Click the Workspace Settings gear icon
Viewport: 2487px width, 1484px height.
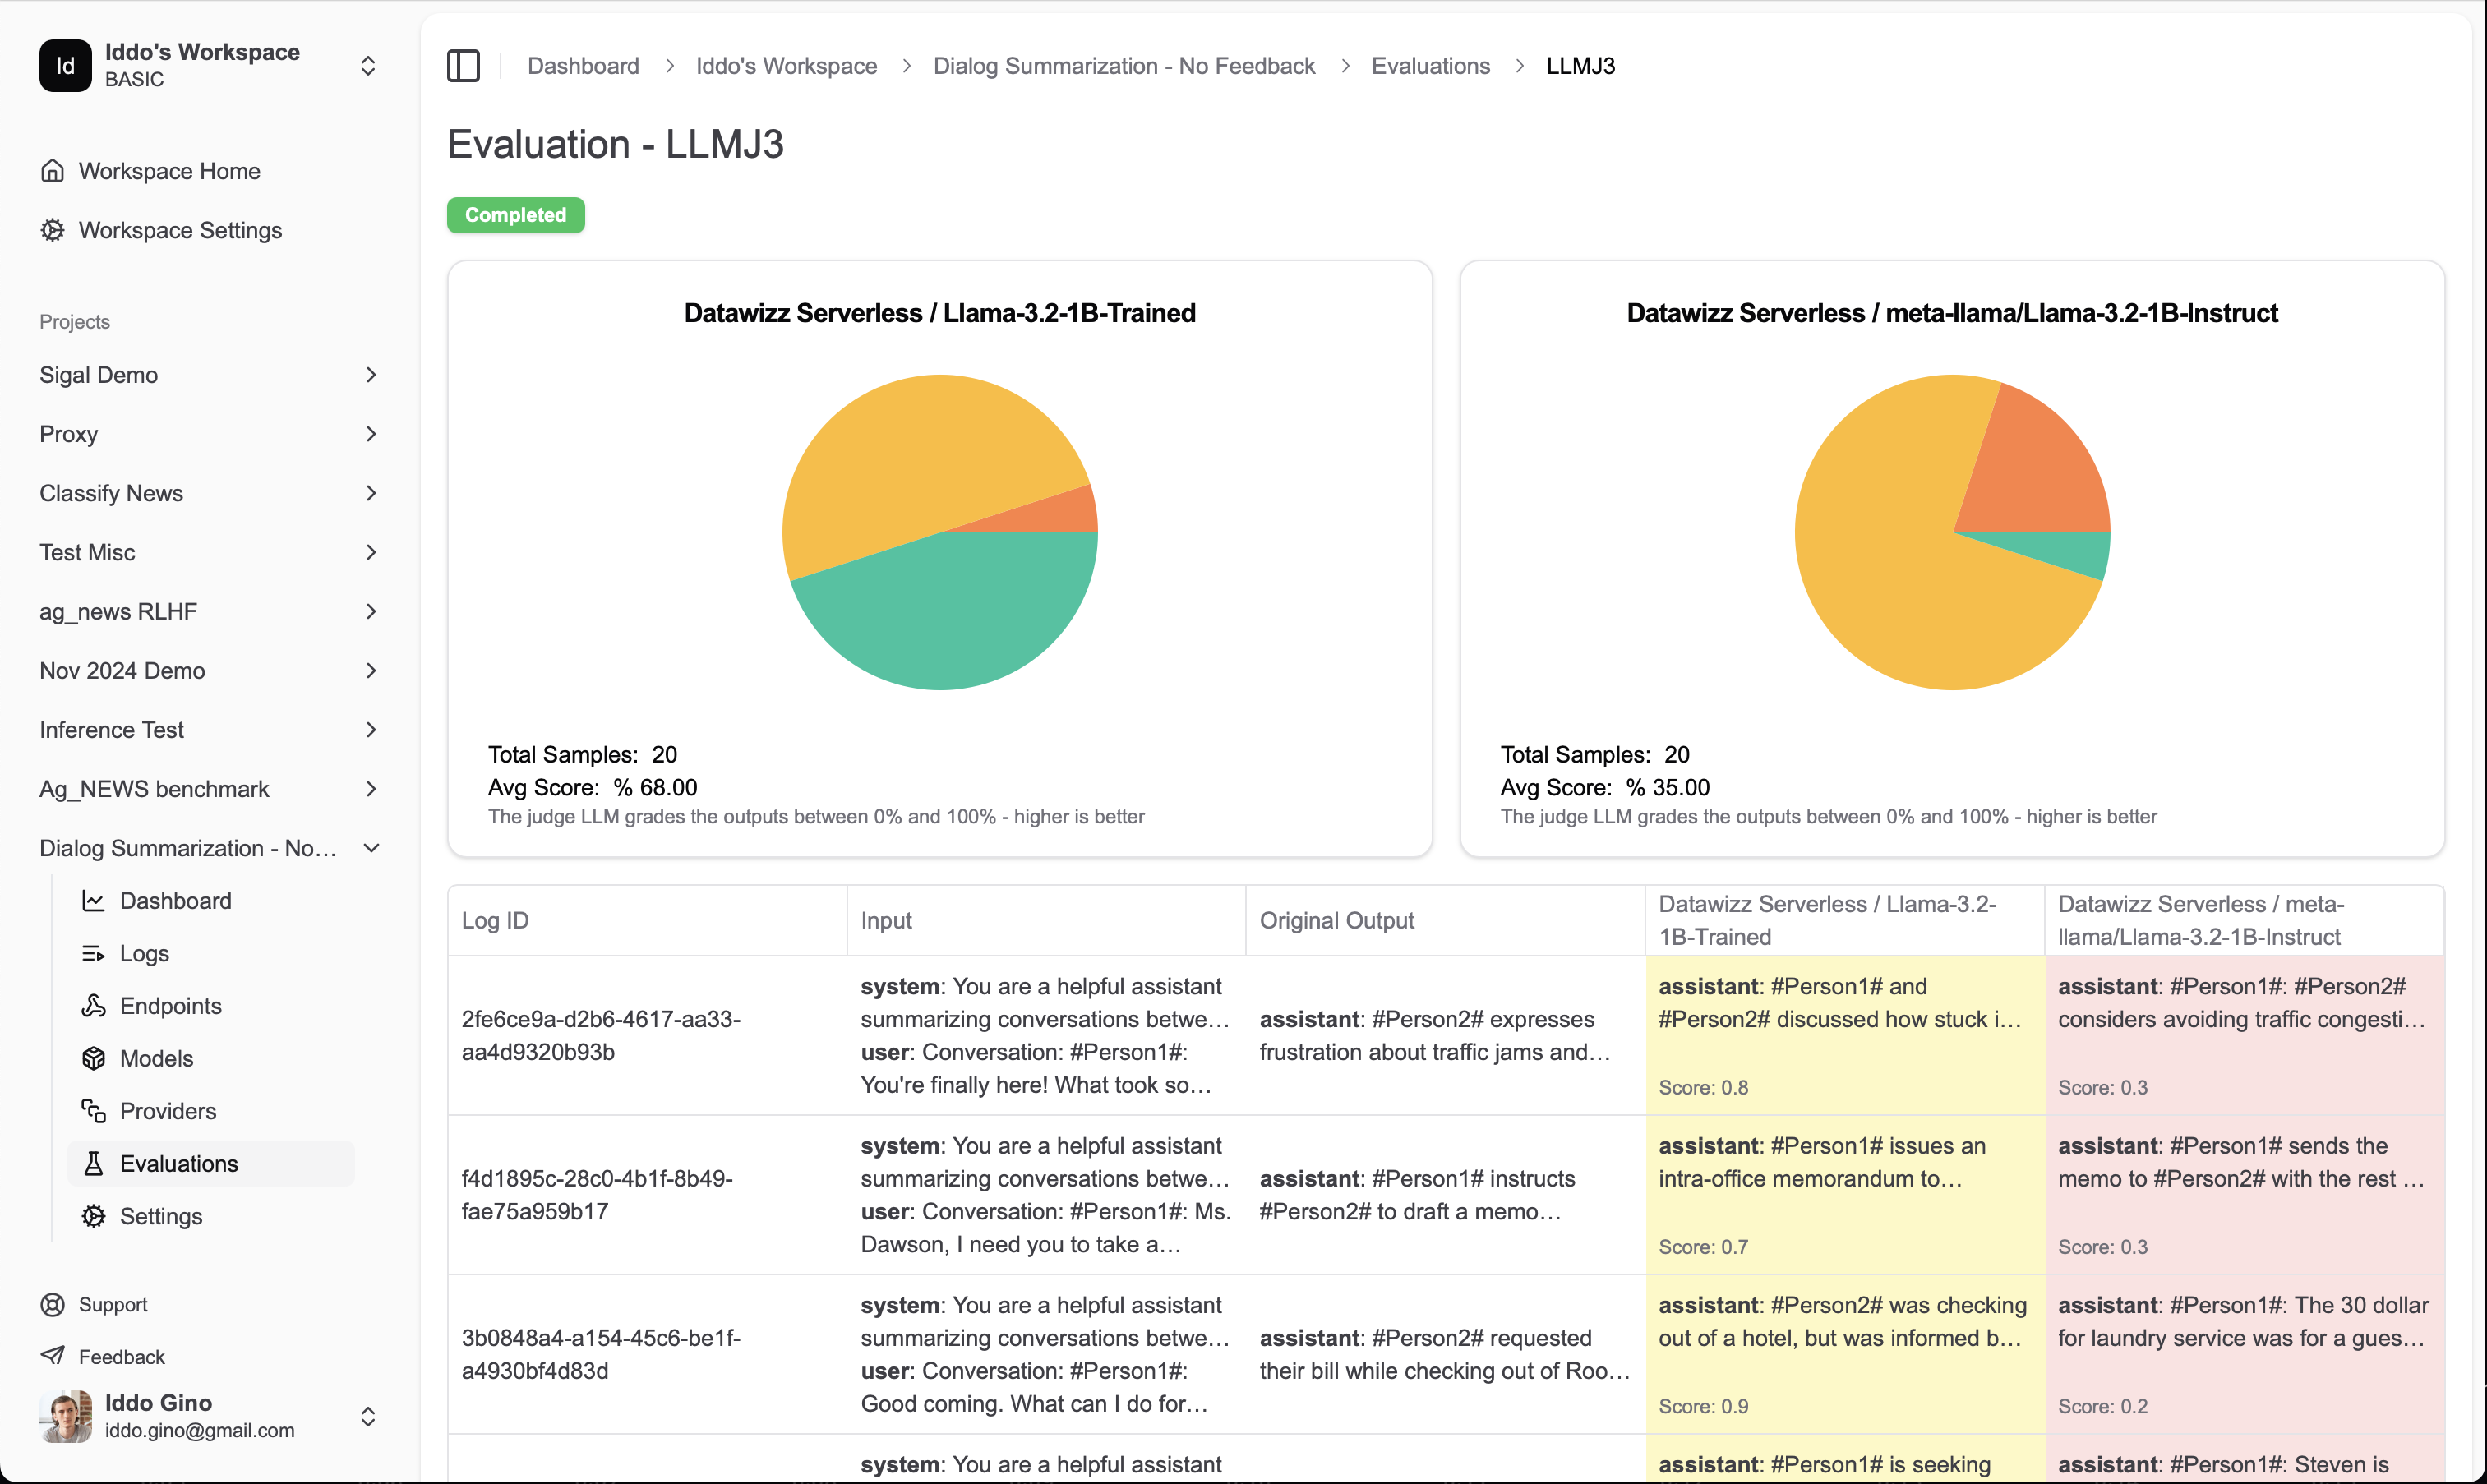pos(52,230)
